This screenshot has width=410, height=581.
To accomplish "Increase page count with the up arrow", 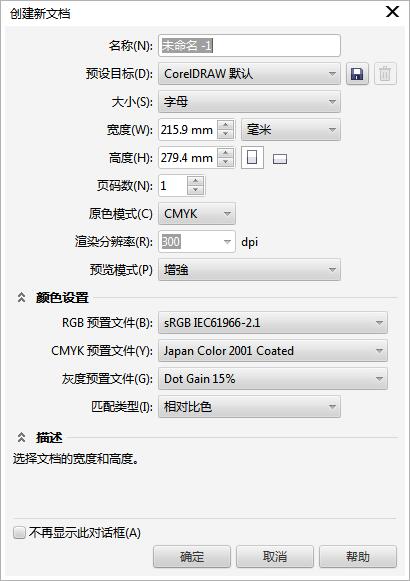I will point(196,181).
